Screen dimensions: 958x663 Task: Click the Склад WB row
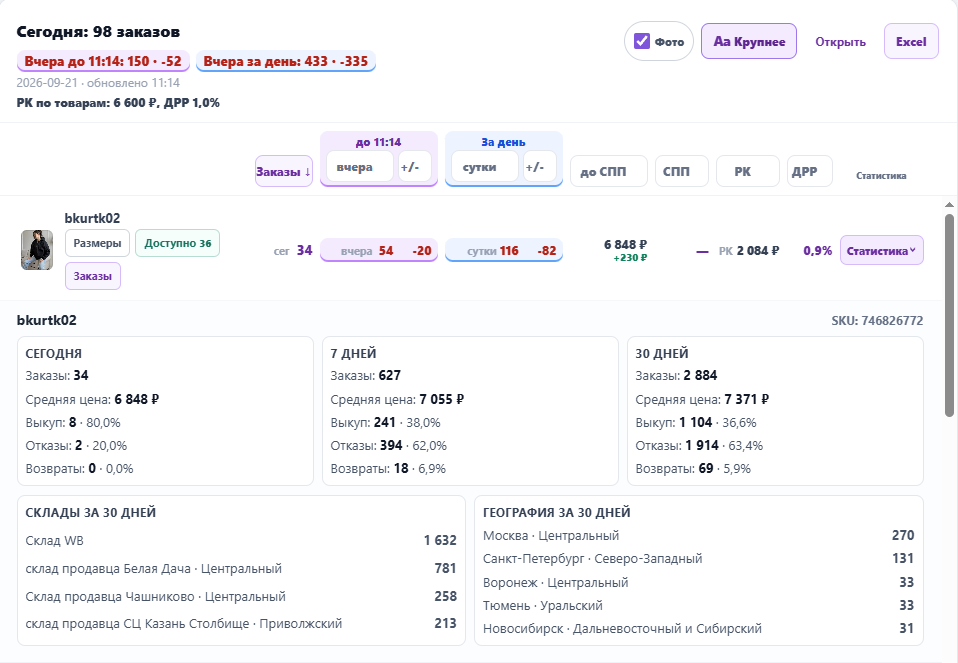click(241, 541)
